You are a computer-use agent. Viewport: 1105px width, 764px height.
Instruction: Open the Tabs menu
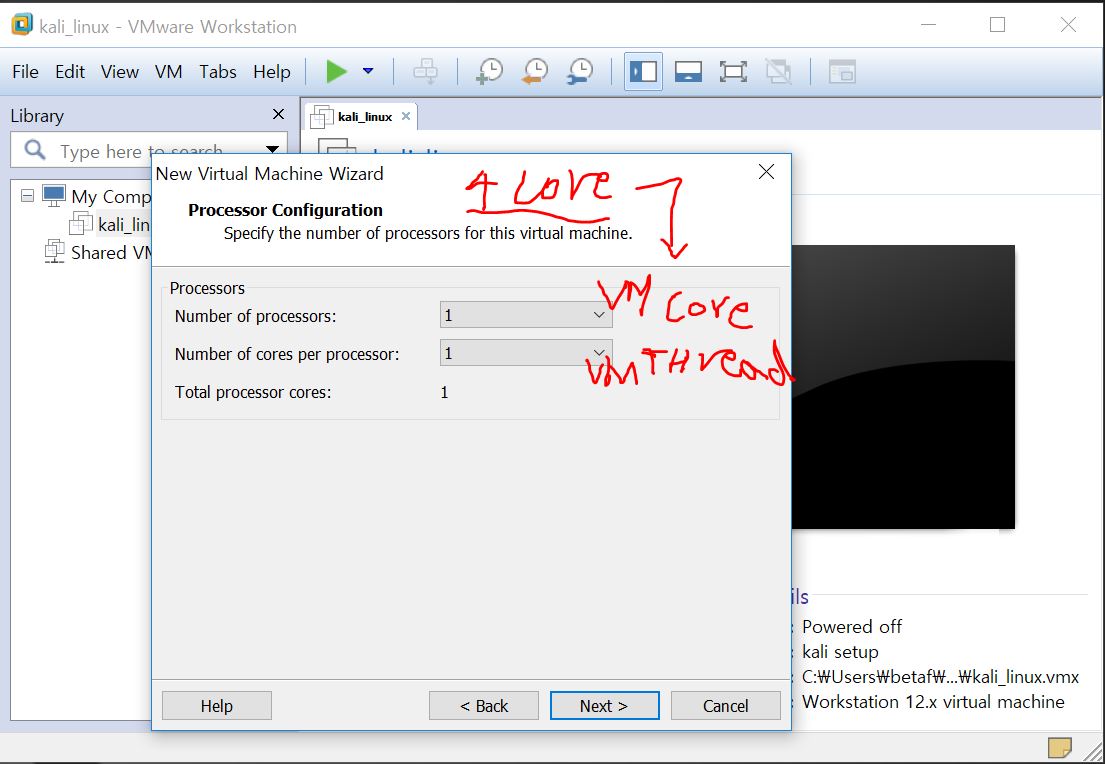pyautogui.click(x=218, y=72)
